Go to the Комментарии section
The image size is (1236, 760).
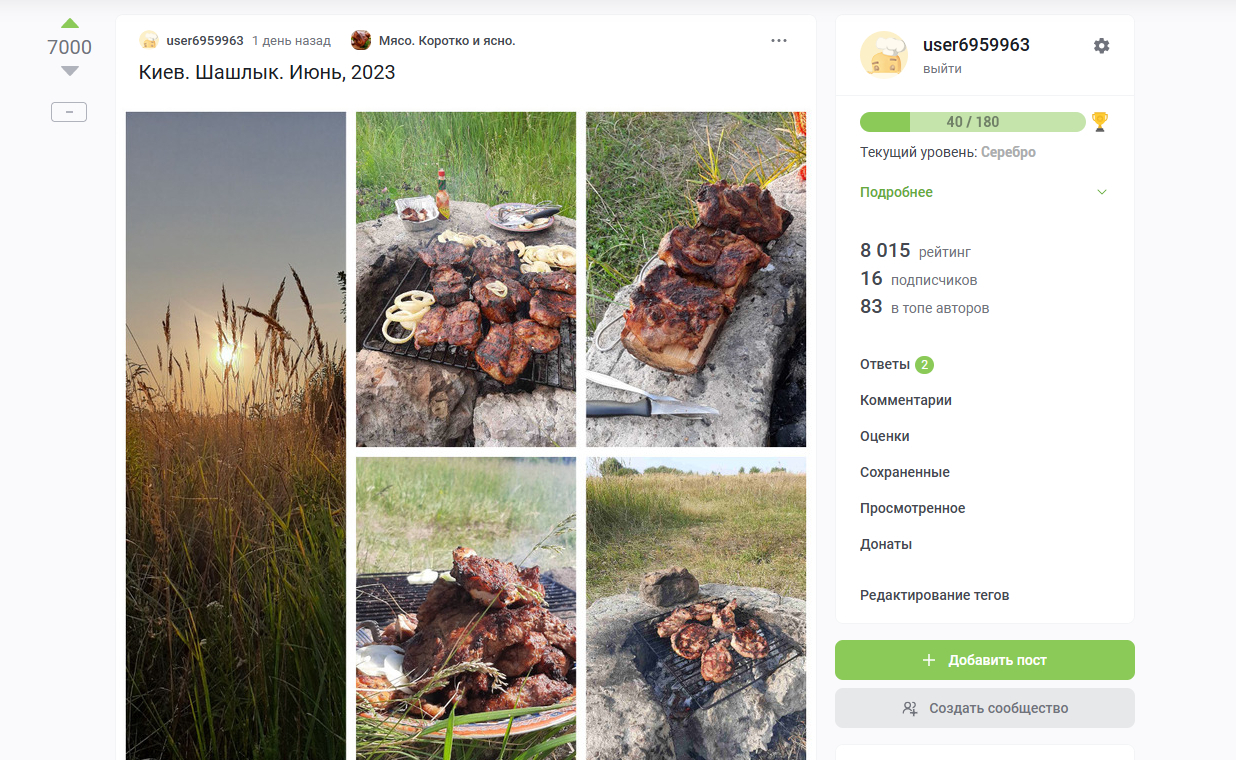point(905,400)
